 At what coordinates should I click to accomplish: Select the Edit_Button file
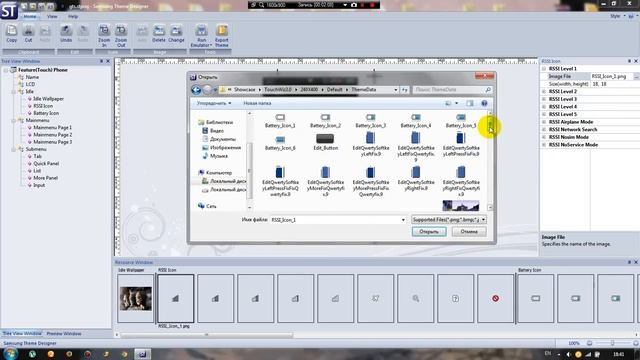[325, 142]
